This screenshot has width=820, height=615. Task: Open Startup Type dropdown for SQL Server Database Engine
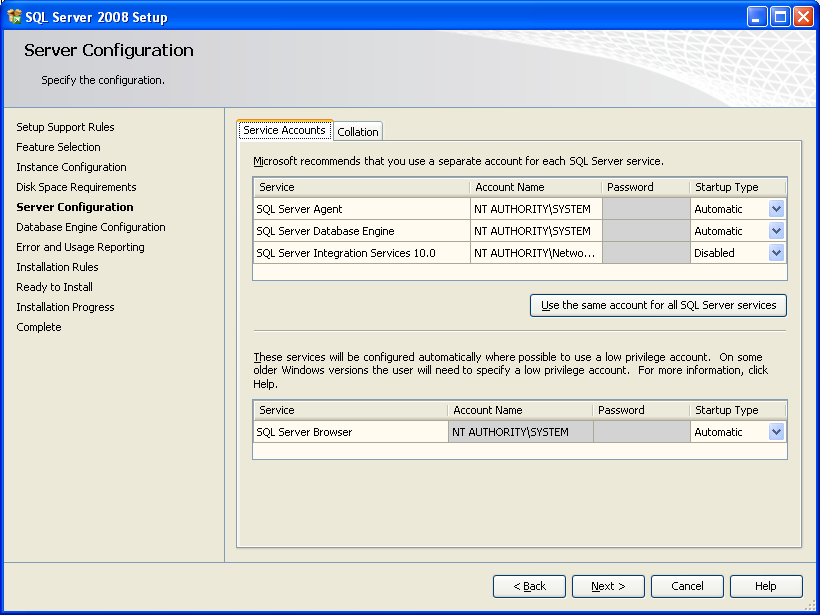pyautogui.click(x=776, y=231)
